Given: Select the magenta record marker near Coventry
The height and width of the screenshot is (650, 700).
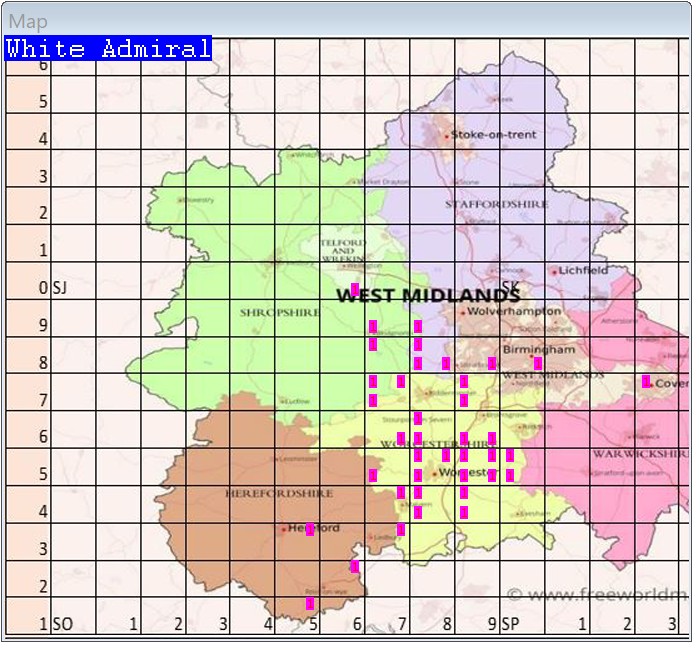Looking at the screenshot, I should point(646,381).
